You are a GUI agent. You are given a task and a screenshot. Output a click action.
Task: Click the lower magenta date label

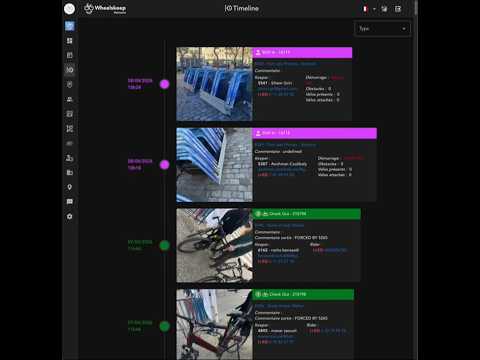[140, 165]
